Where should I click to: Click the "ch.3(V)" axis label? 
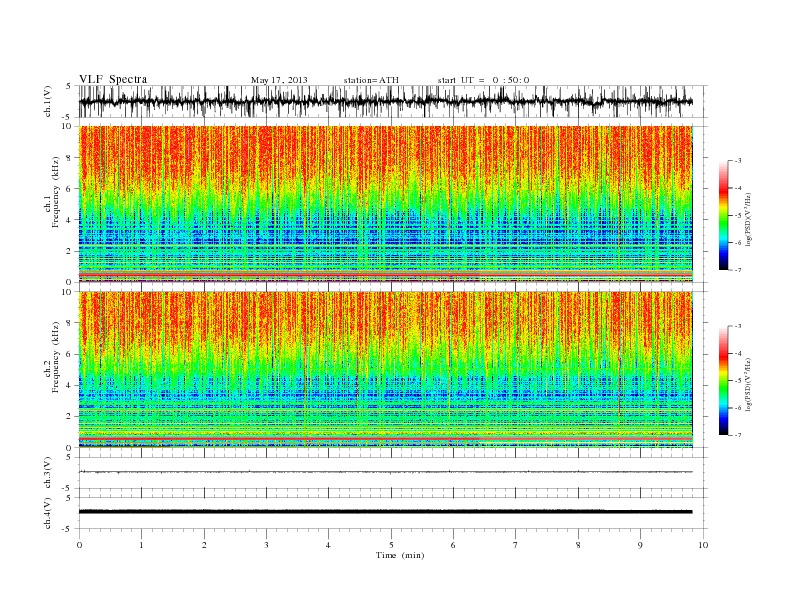click(48, 473)
